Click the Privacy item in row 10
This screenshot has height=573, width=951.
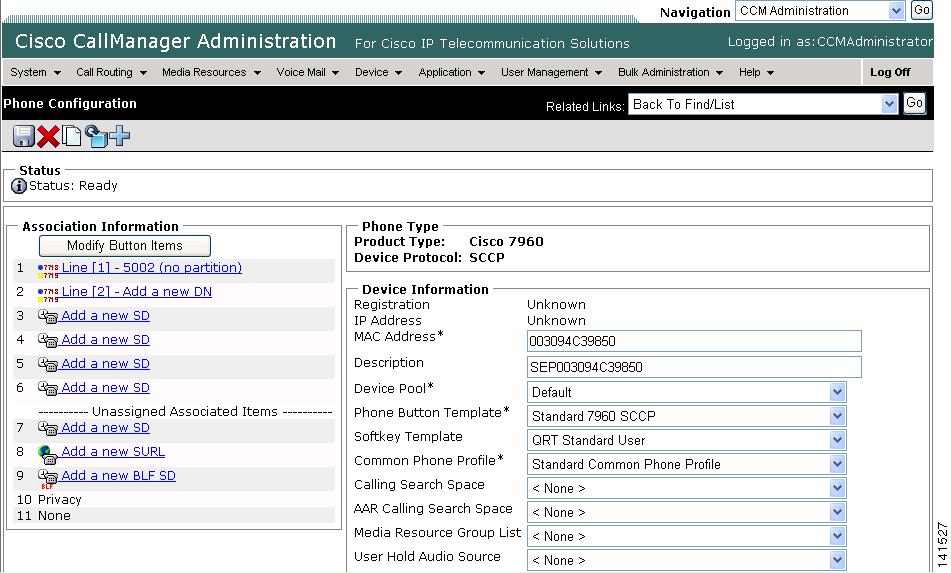tap(59, 500)
